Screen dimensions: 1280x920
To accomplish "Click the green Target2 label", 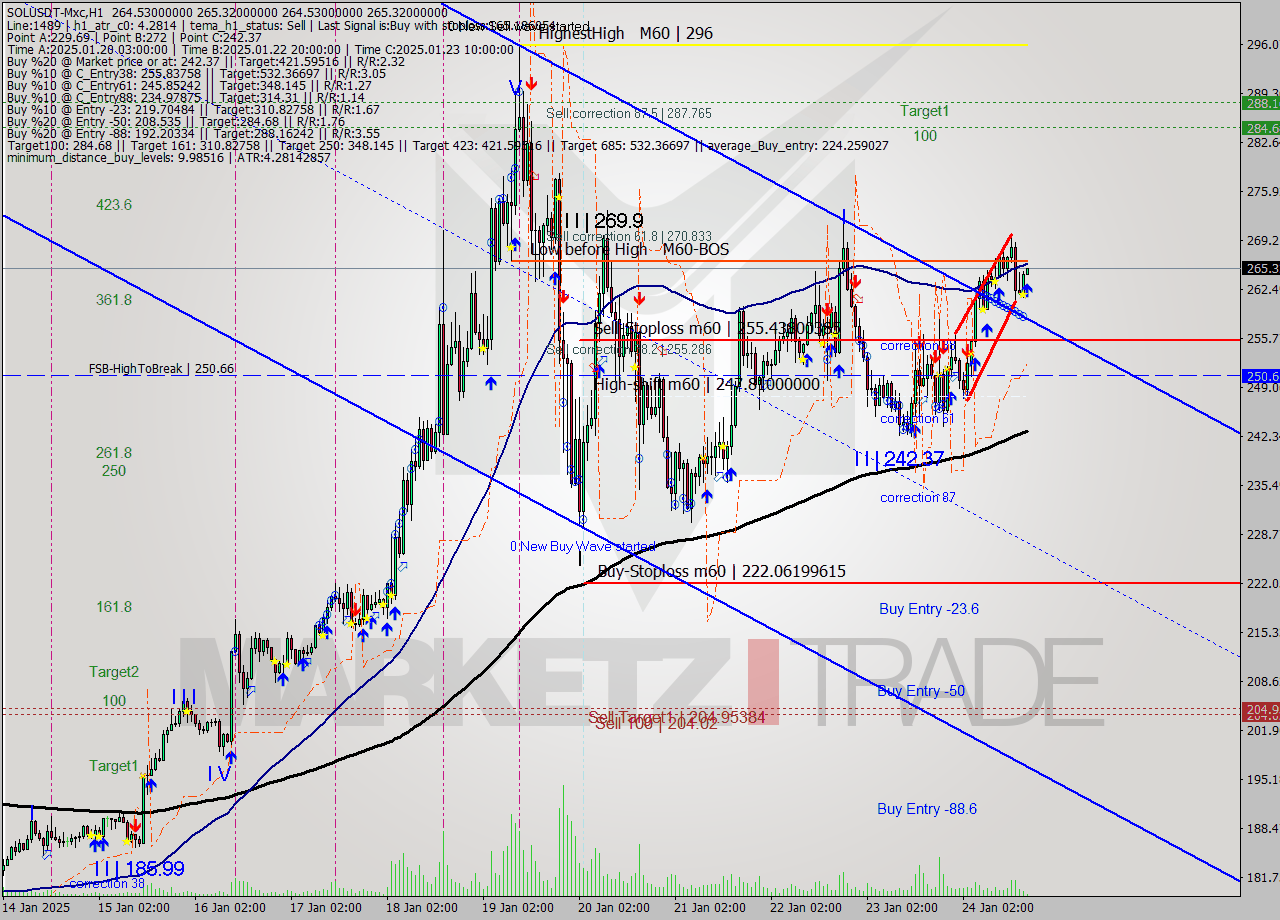I will click(114, 672).
